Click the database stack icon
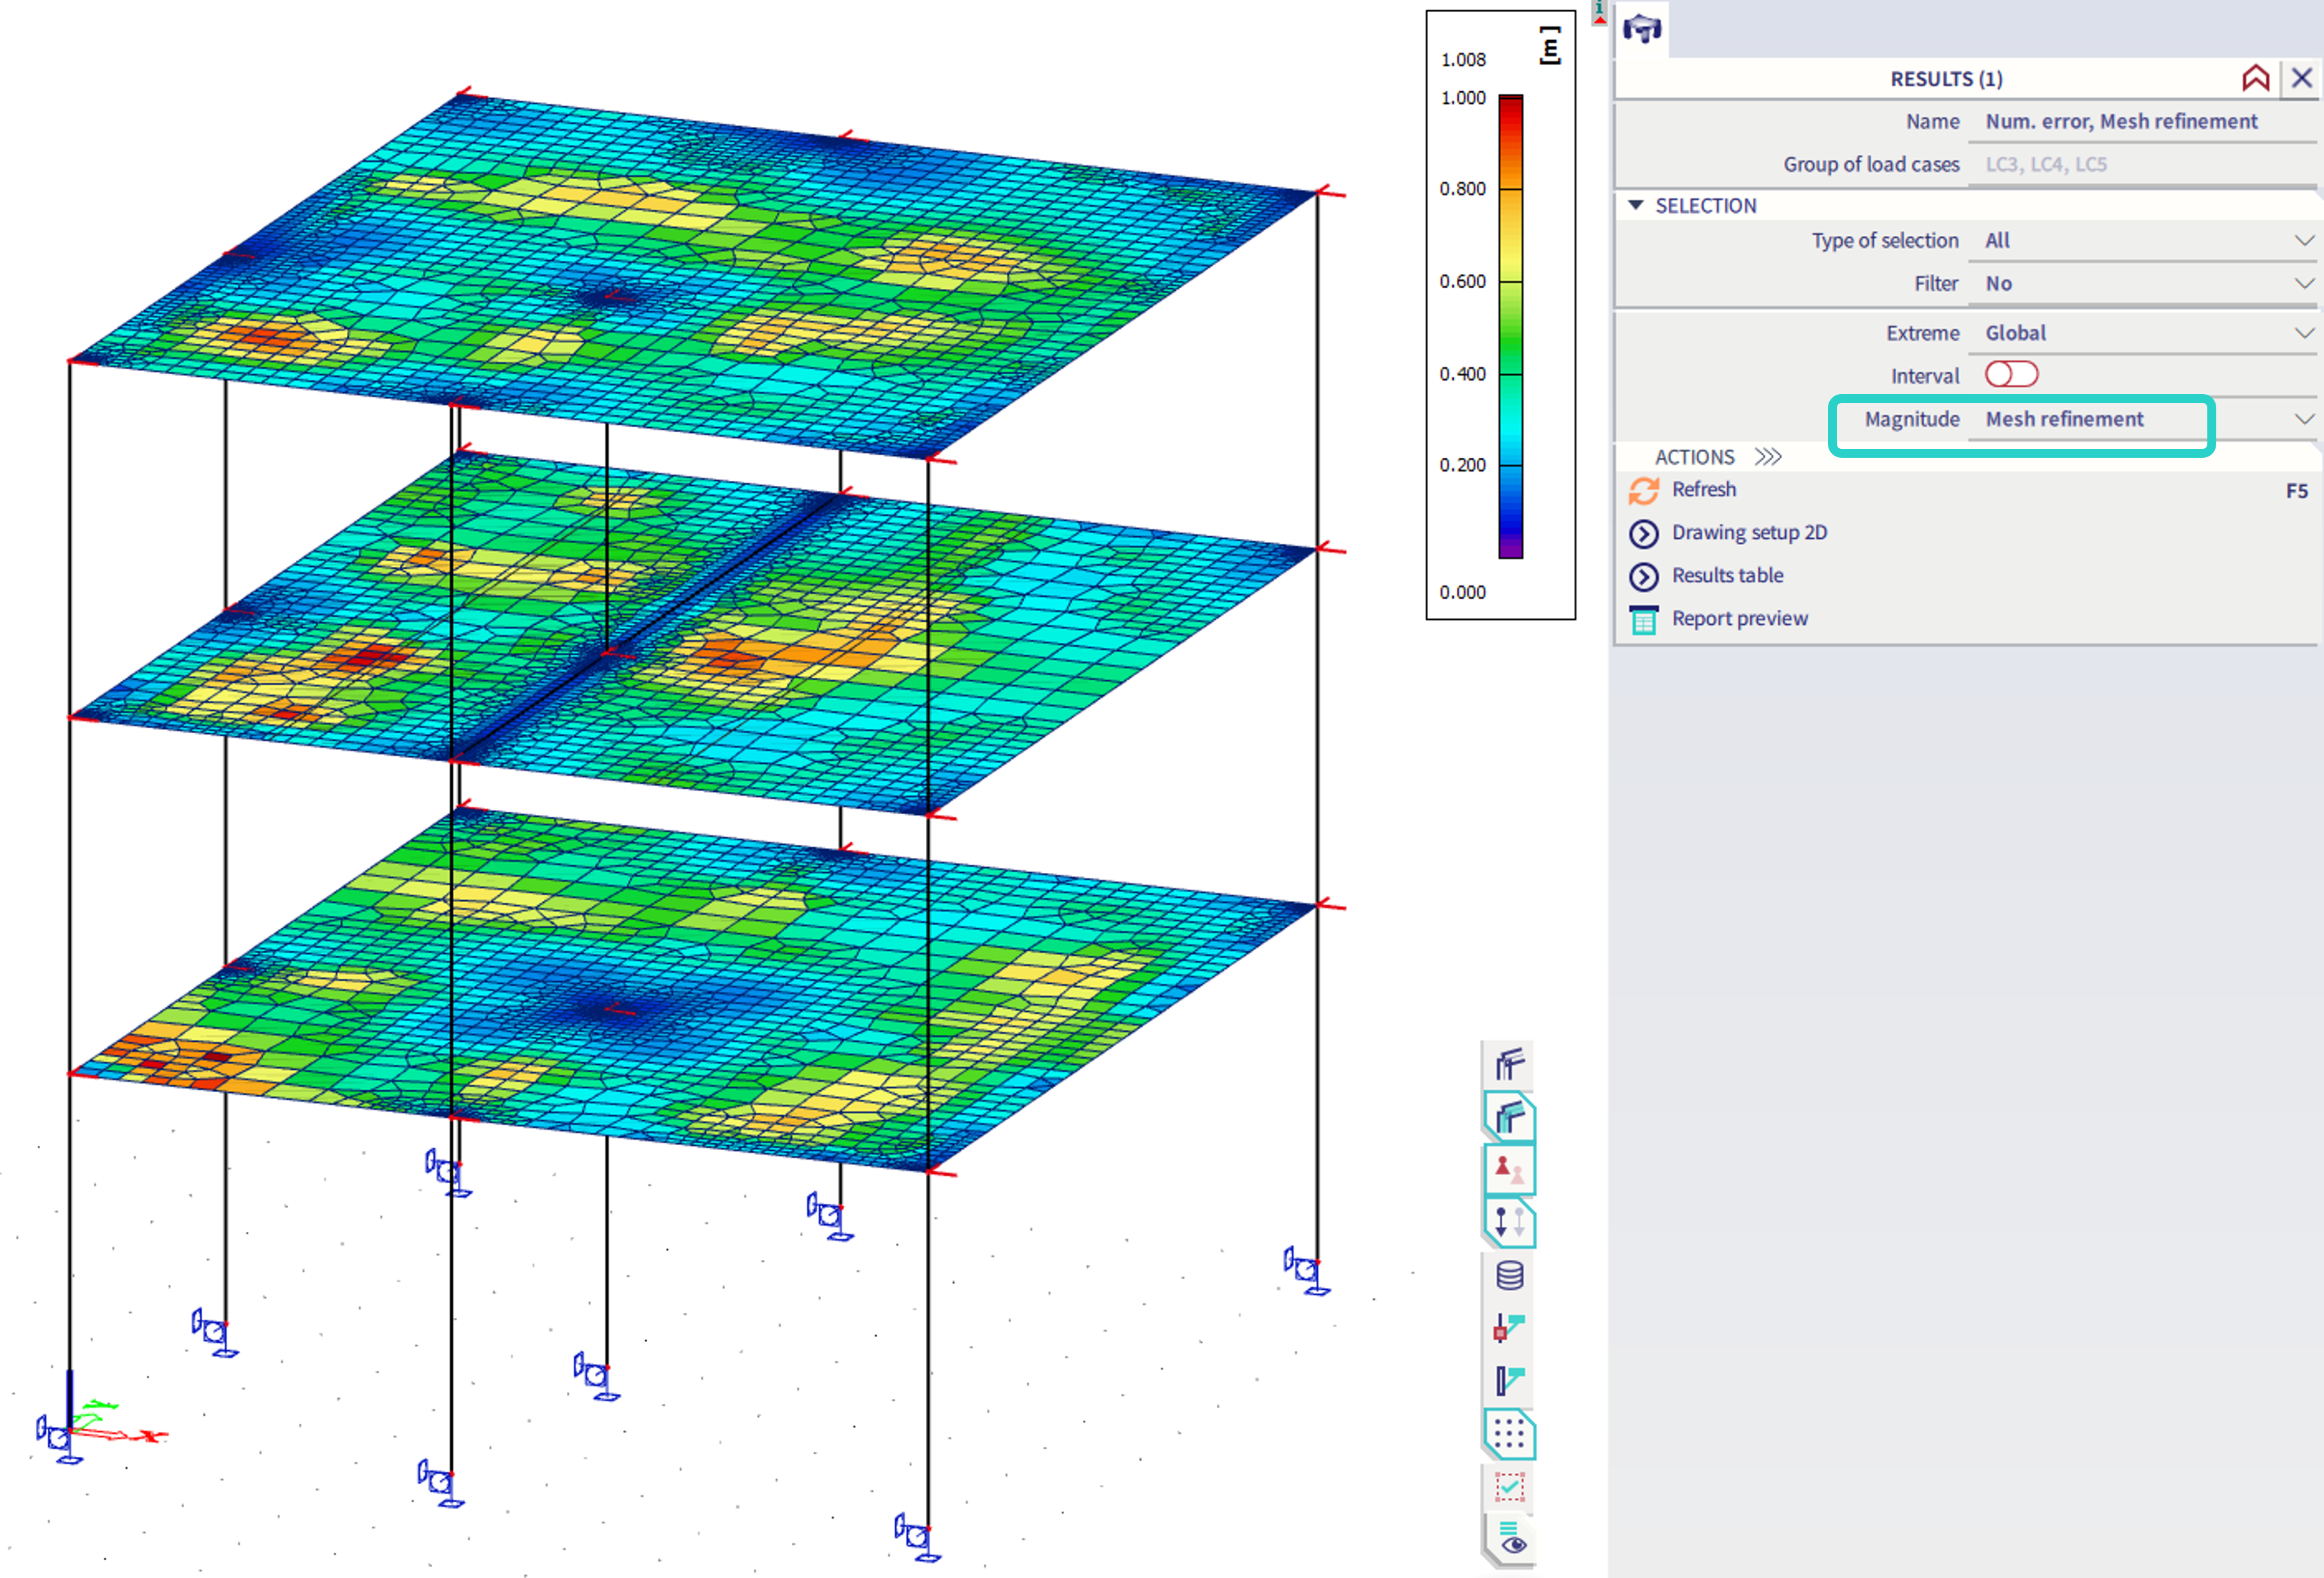Viewport: 2324px width, 1578px height. (x=1508, y=1276)
